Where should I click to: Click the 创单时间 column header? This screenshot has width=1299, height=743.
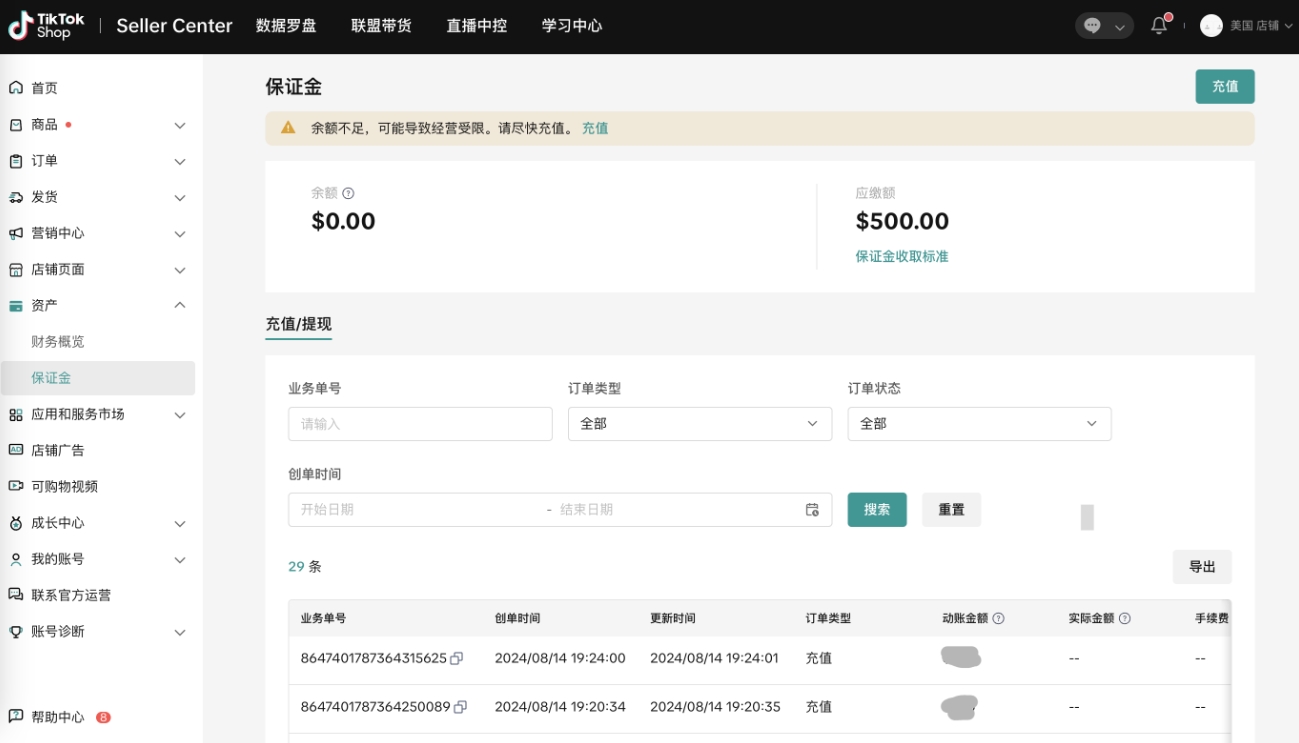tap(517, 619)
